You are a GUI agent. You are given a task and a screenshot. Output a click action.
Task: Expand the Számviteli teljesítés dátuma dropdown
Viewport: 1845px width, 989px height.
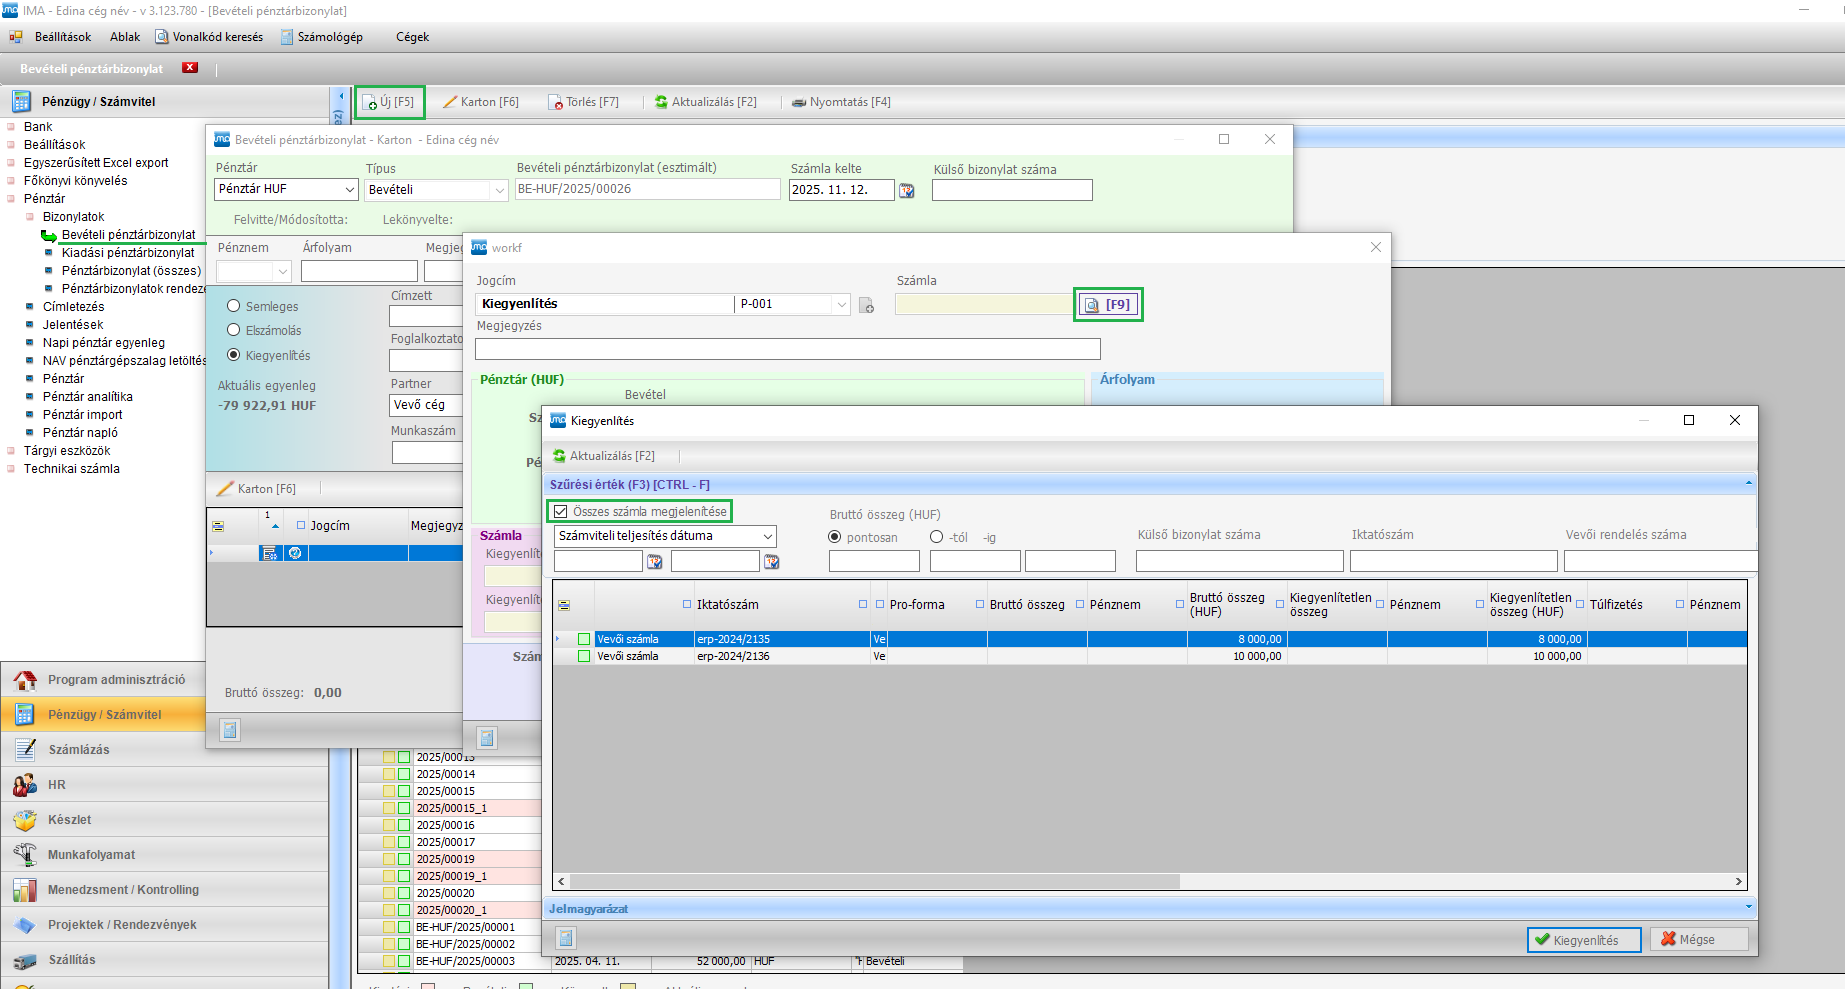(x=767, y=536)
